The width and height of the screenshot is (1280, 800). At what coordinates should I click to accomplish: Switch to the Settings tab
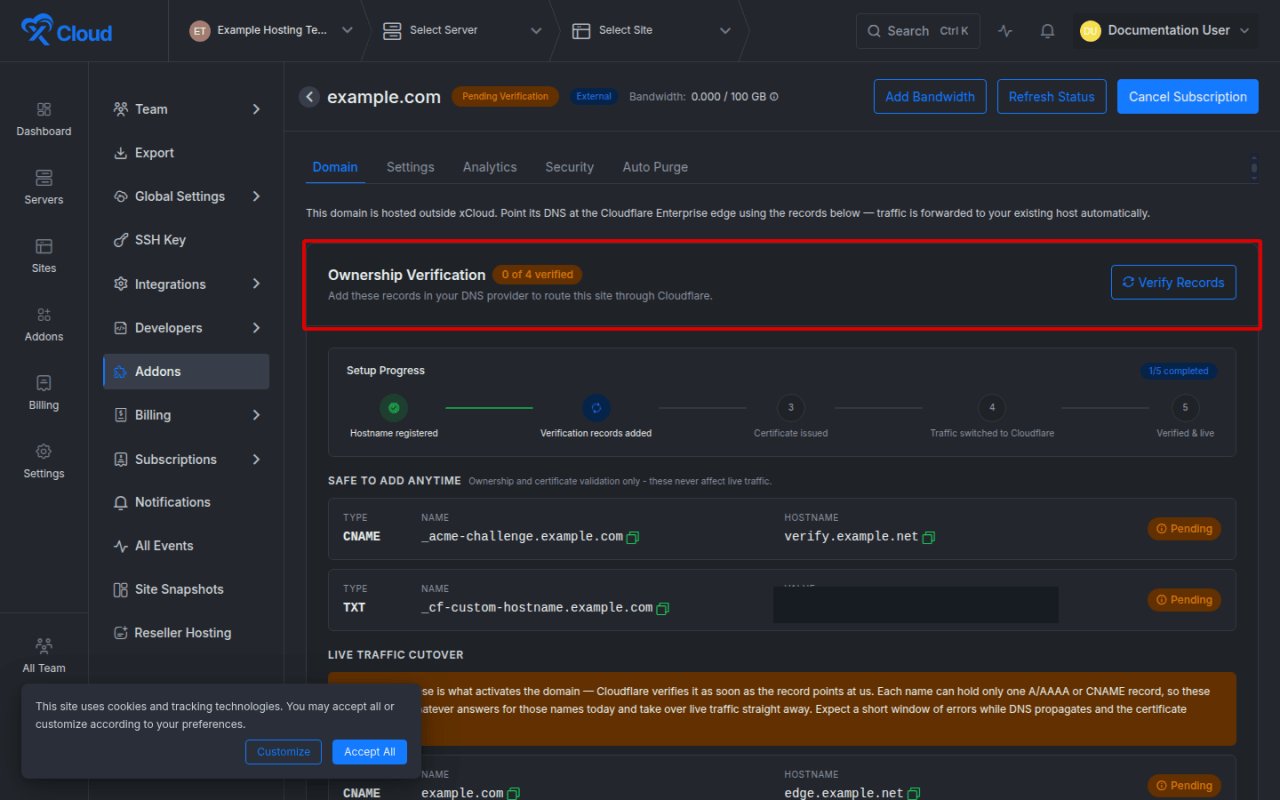pyautogui.click(x=410, y=167)
